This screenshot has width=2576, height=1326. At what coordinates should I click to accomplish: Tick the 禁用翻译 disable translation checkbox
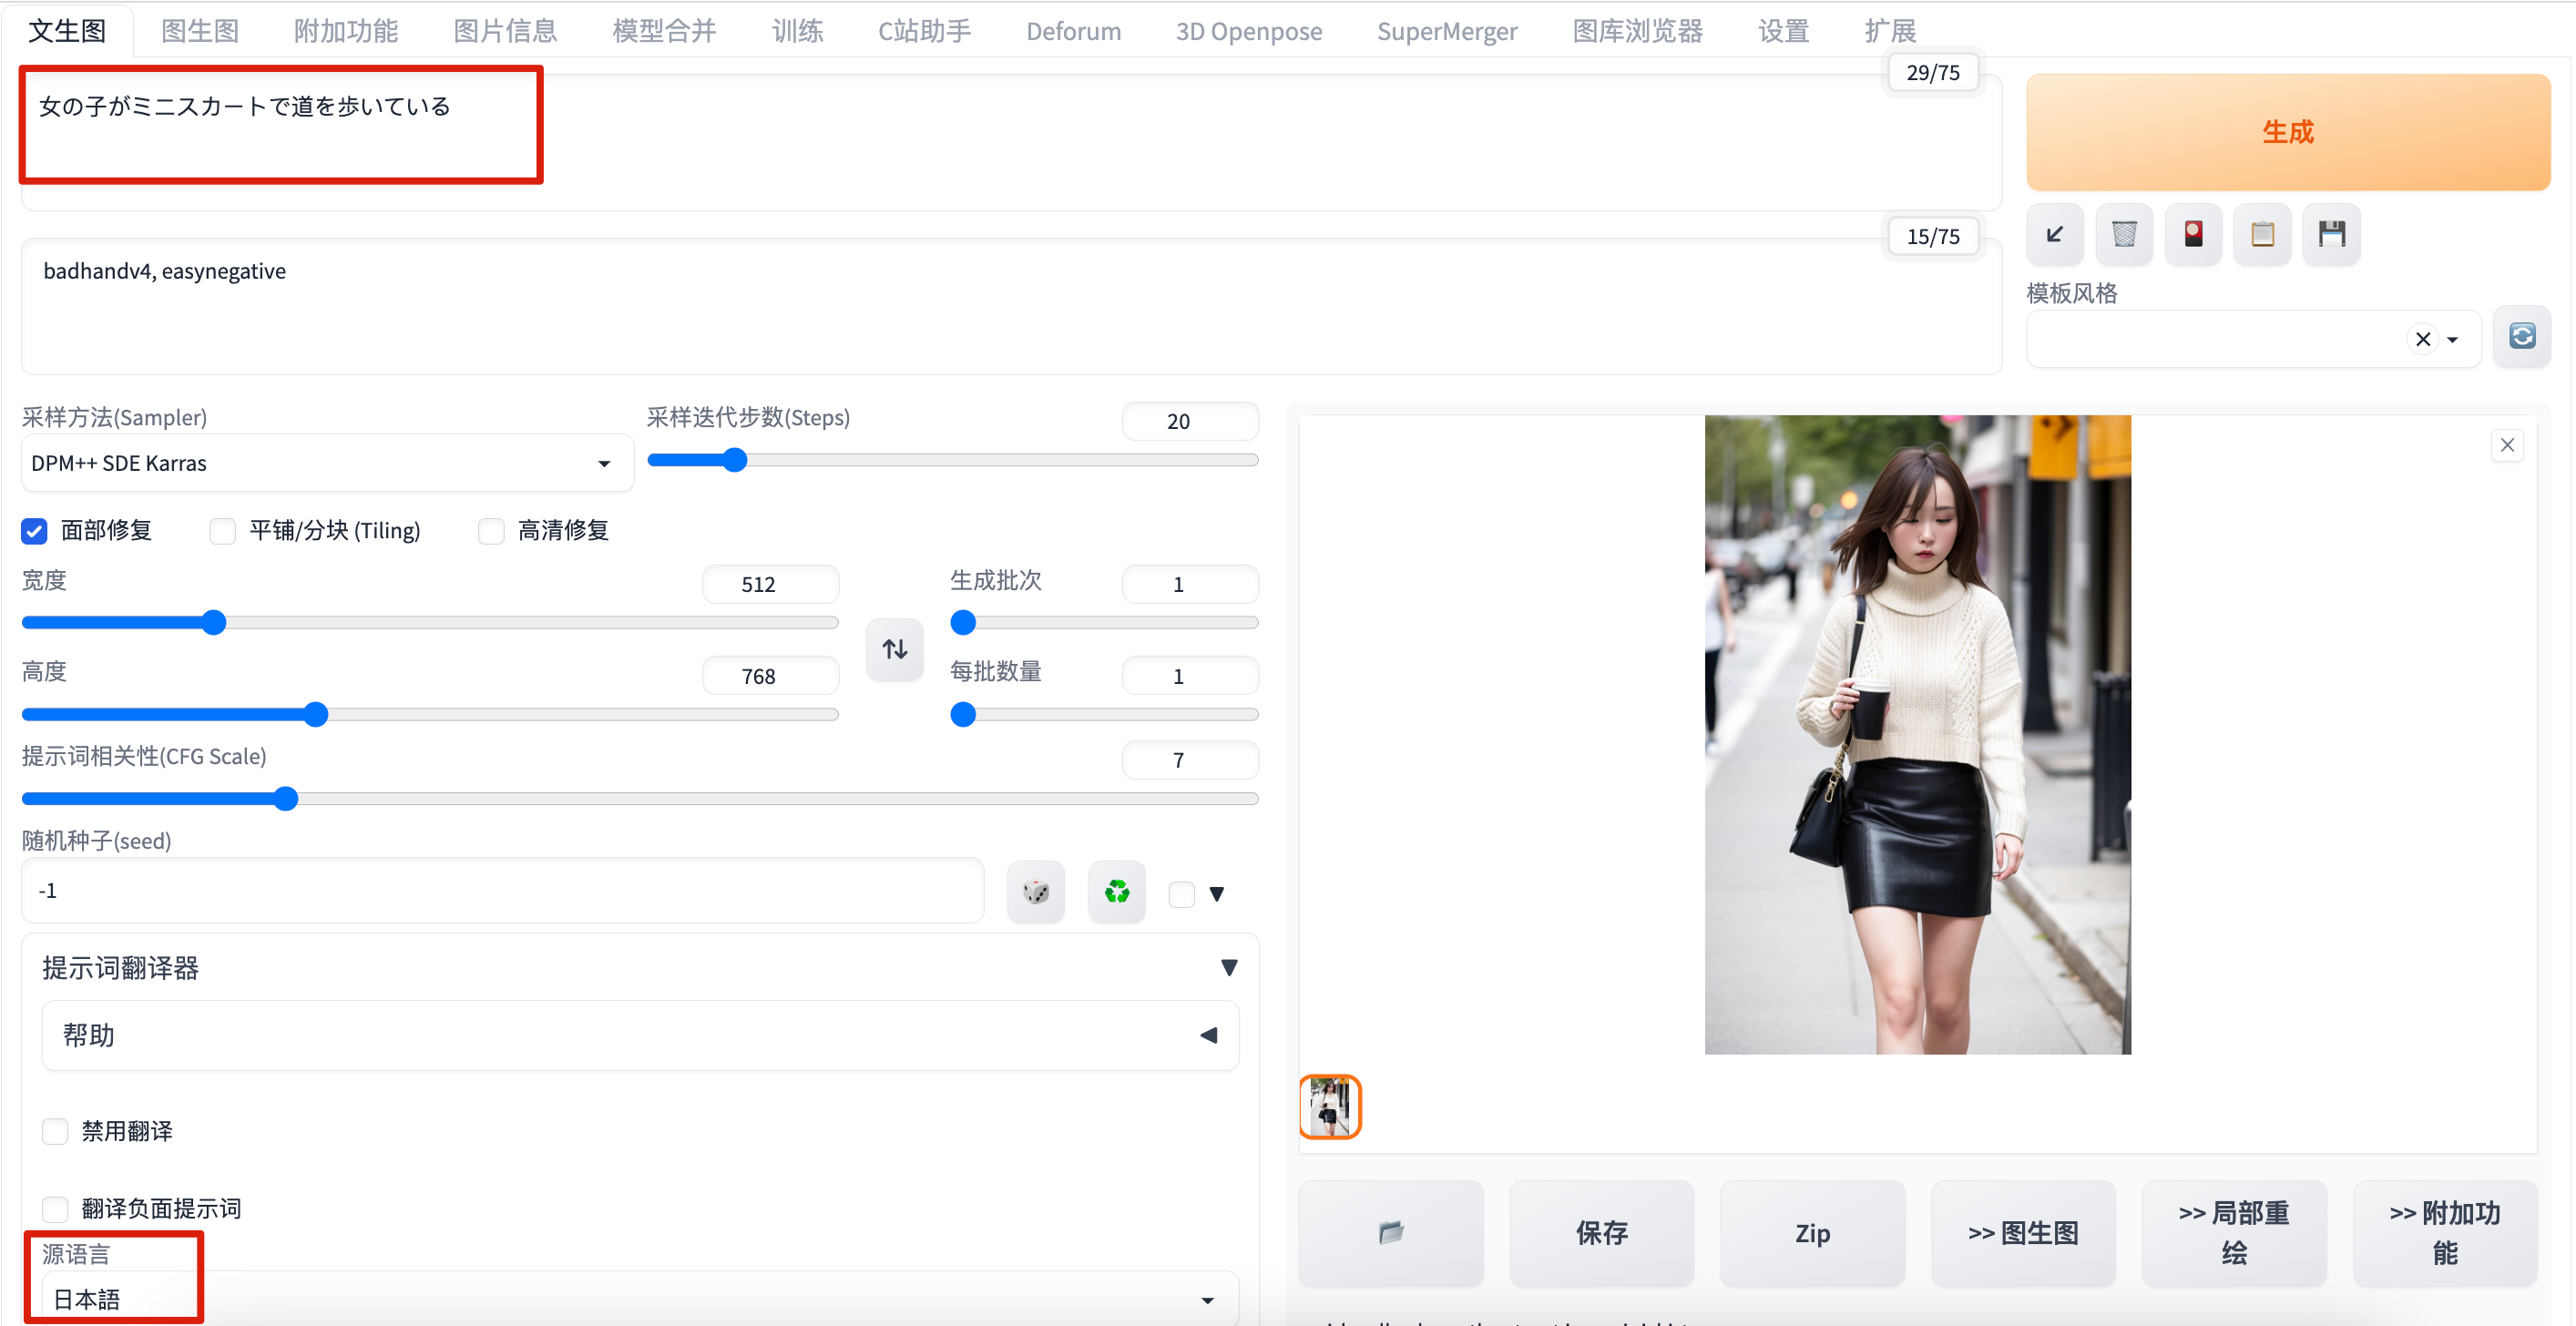[x=56, y=1131]
